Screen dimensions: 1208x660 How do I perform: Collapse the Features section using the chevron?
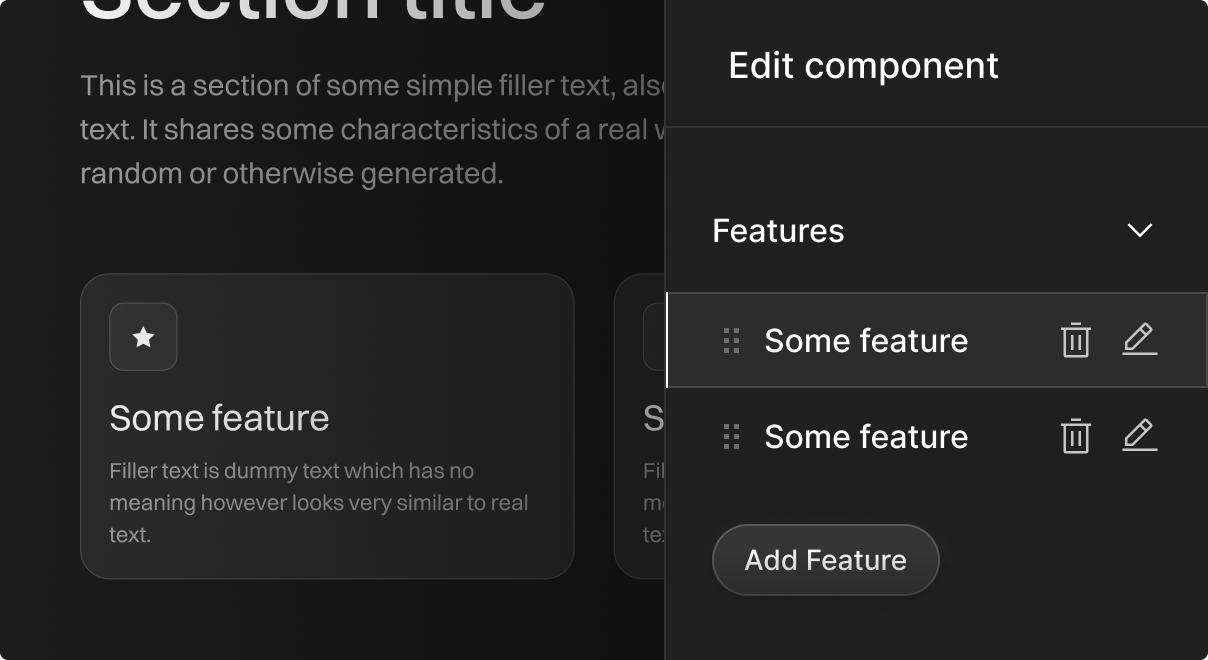pos(1139,231)
